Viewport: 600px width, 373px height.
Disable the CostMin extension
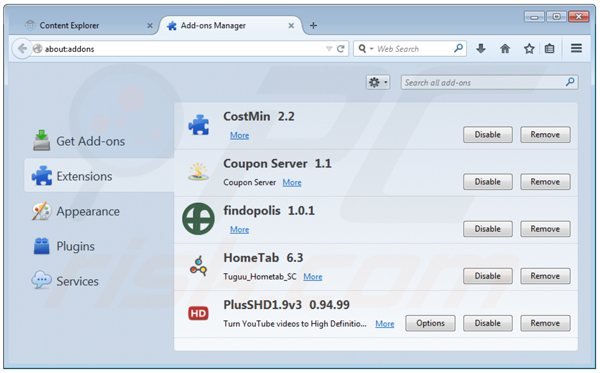point(488,135)
